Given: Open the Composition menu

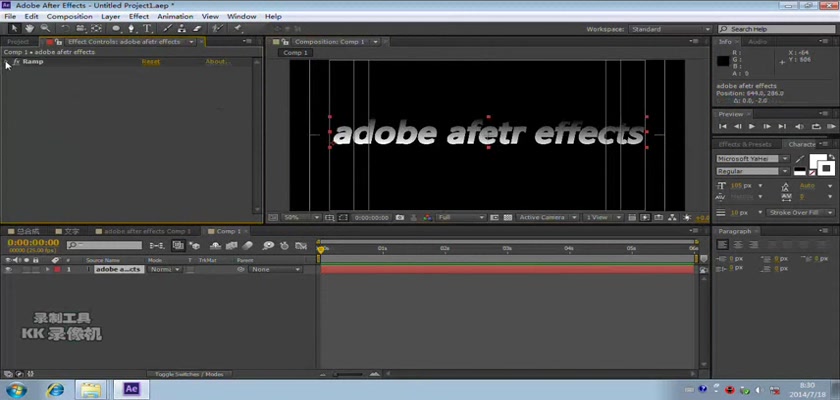Looking at the screenshot, I should click(x=70, y=17).
